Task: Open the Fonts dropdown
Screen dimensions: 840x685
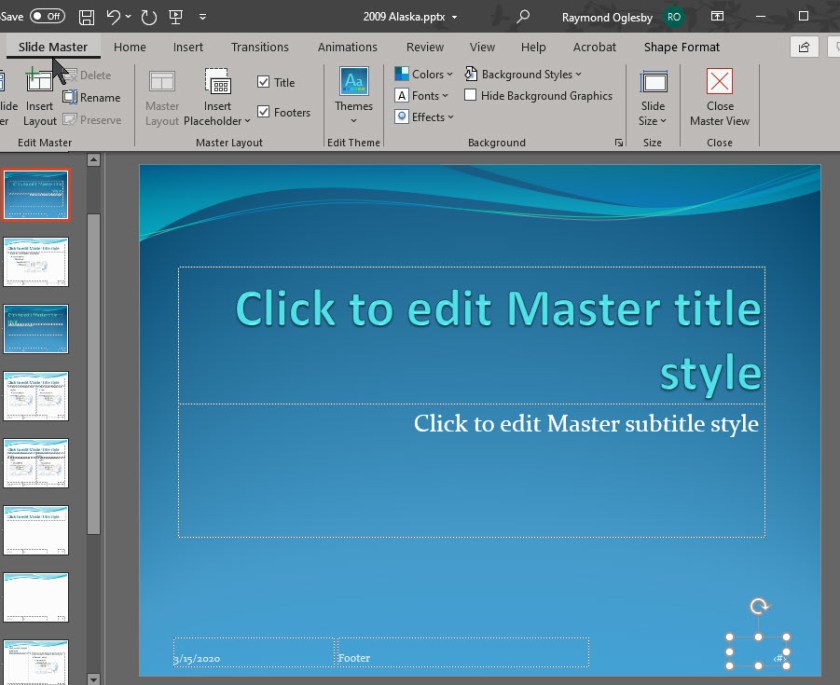Action: tap(420, 95)
